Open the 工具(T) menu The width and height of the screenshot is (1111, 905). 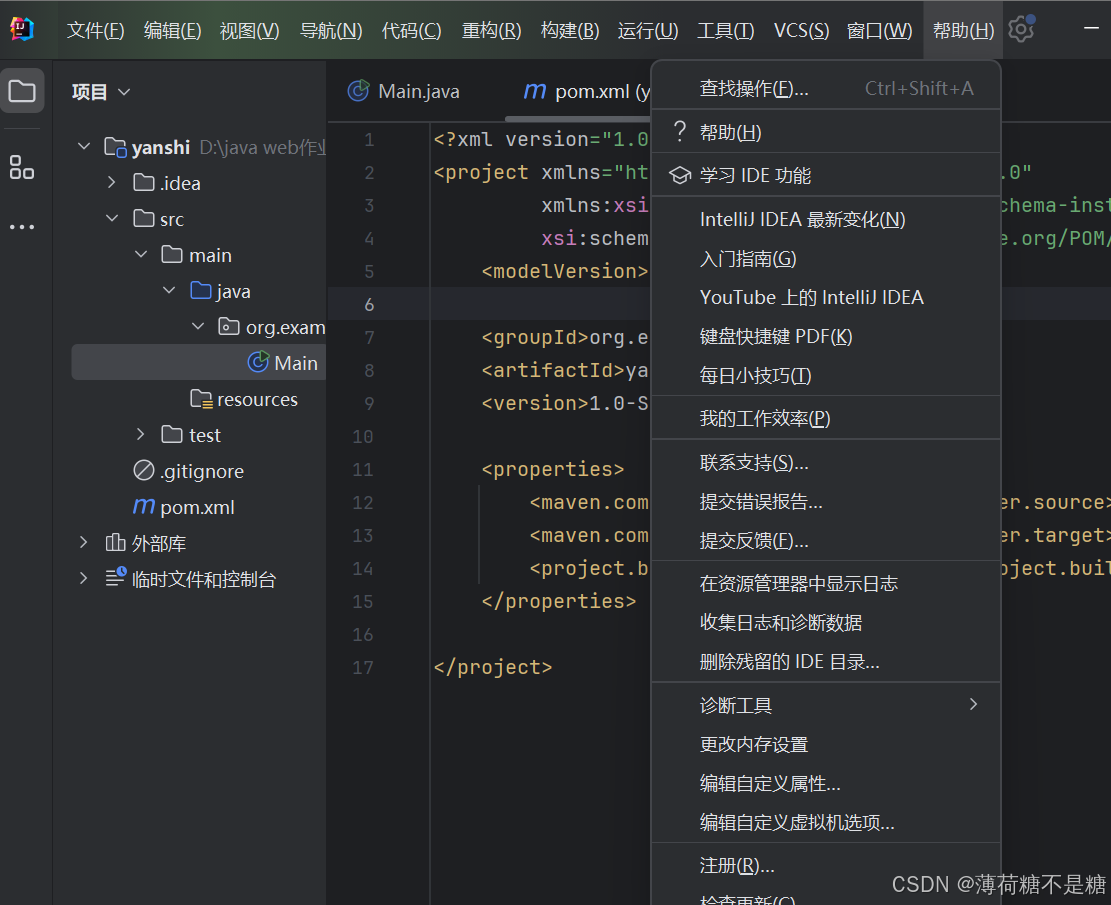(726, 30)
